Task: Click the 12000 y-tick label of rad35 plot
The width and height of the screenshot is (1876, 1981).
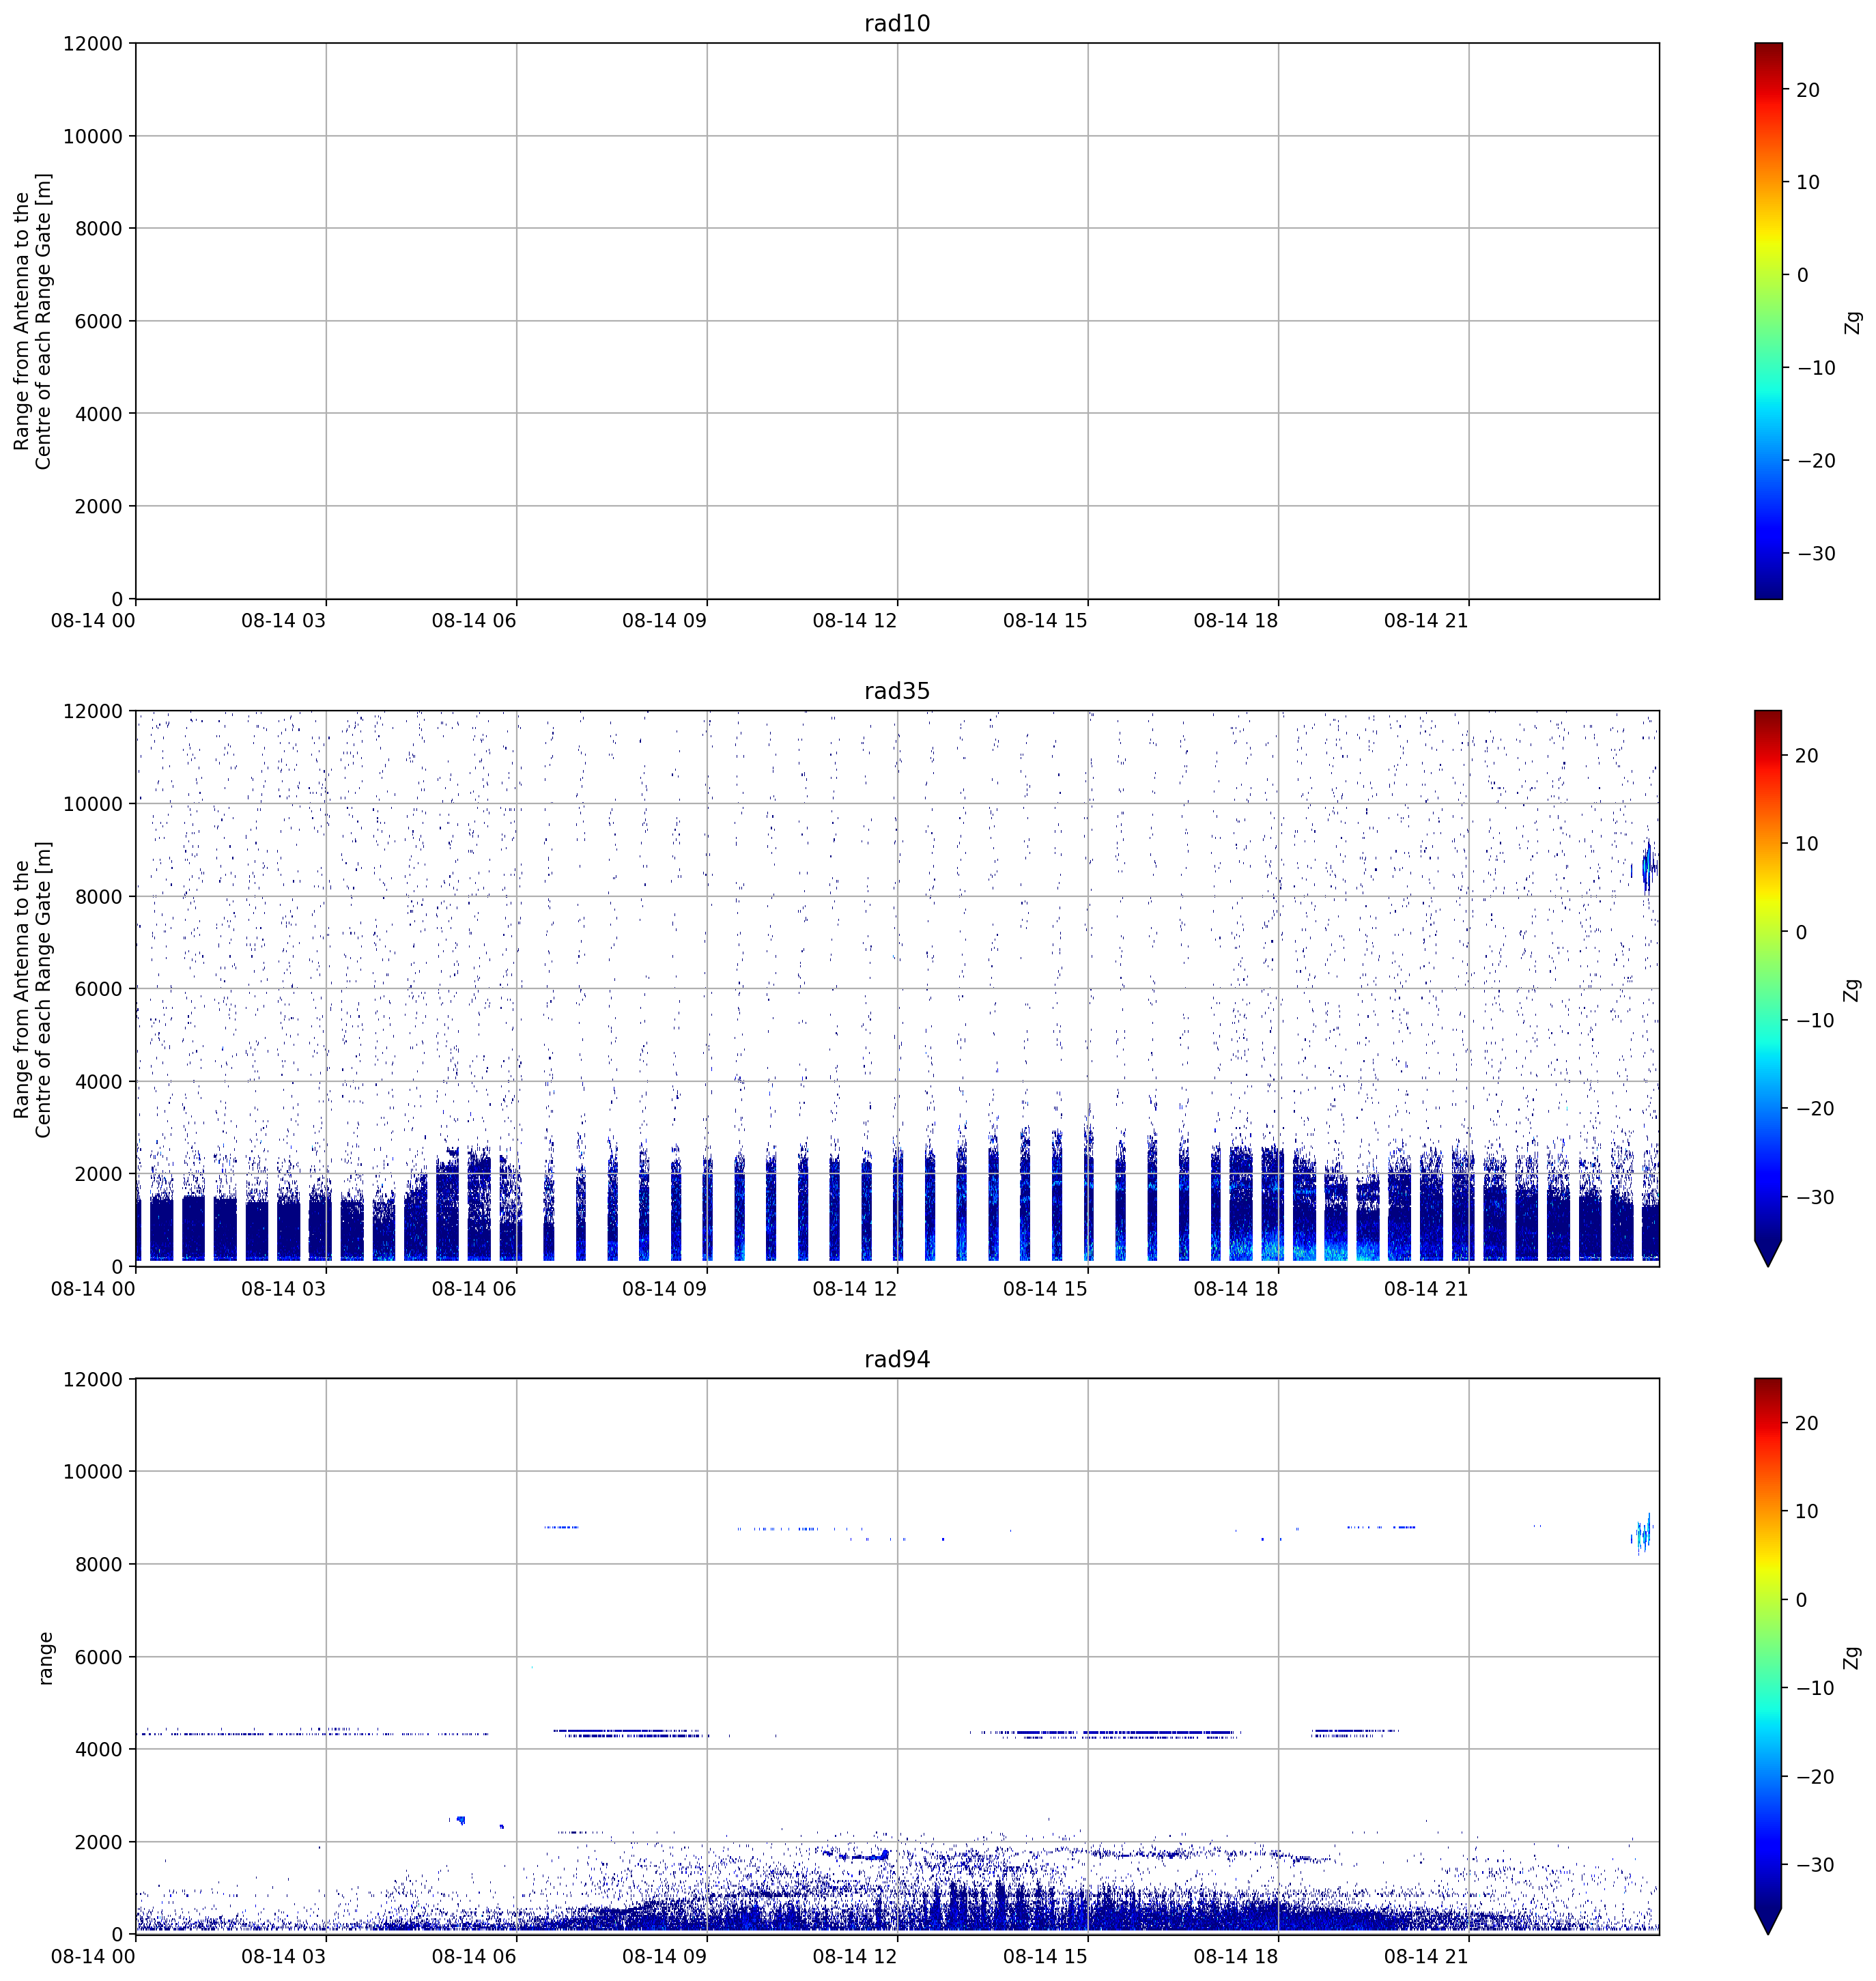Action: (93, 712)
